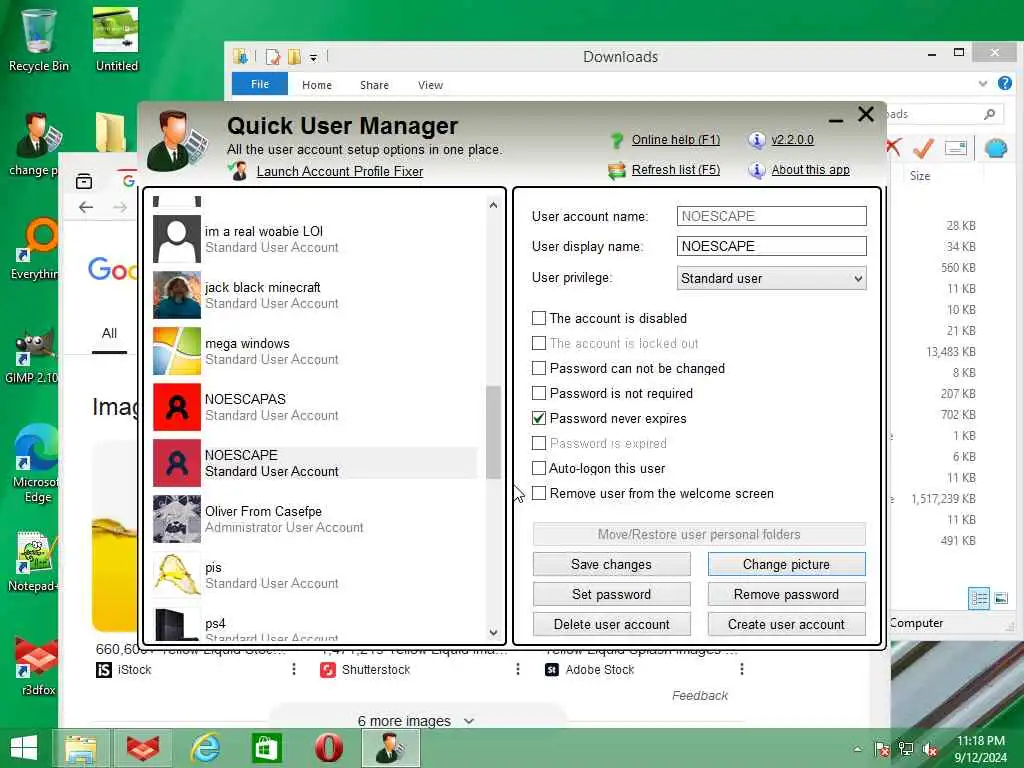Viewport: 1024px width, 768px height.
Task: Open File tab in Downloads window
Action: 260,84
